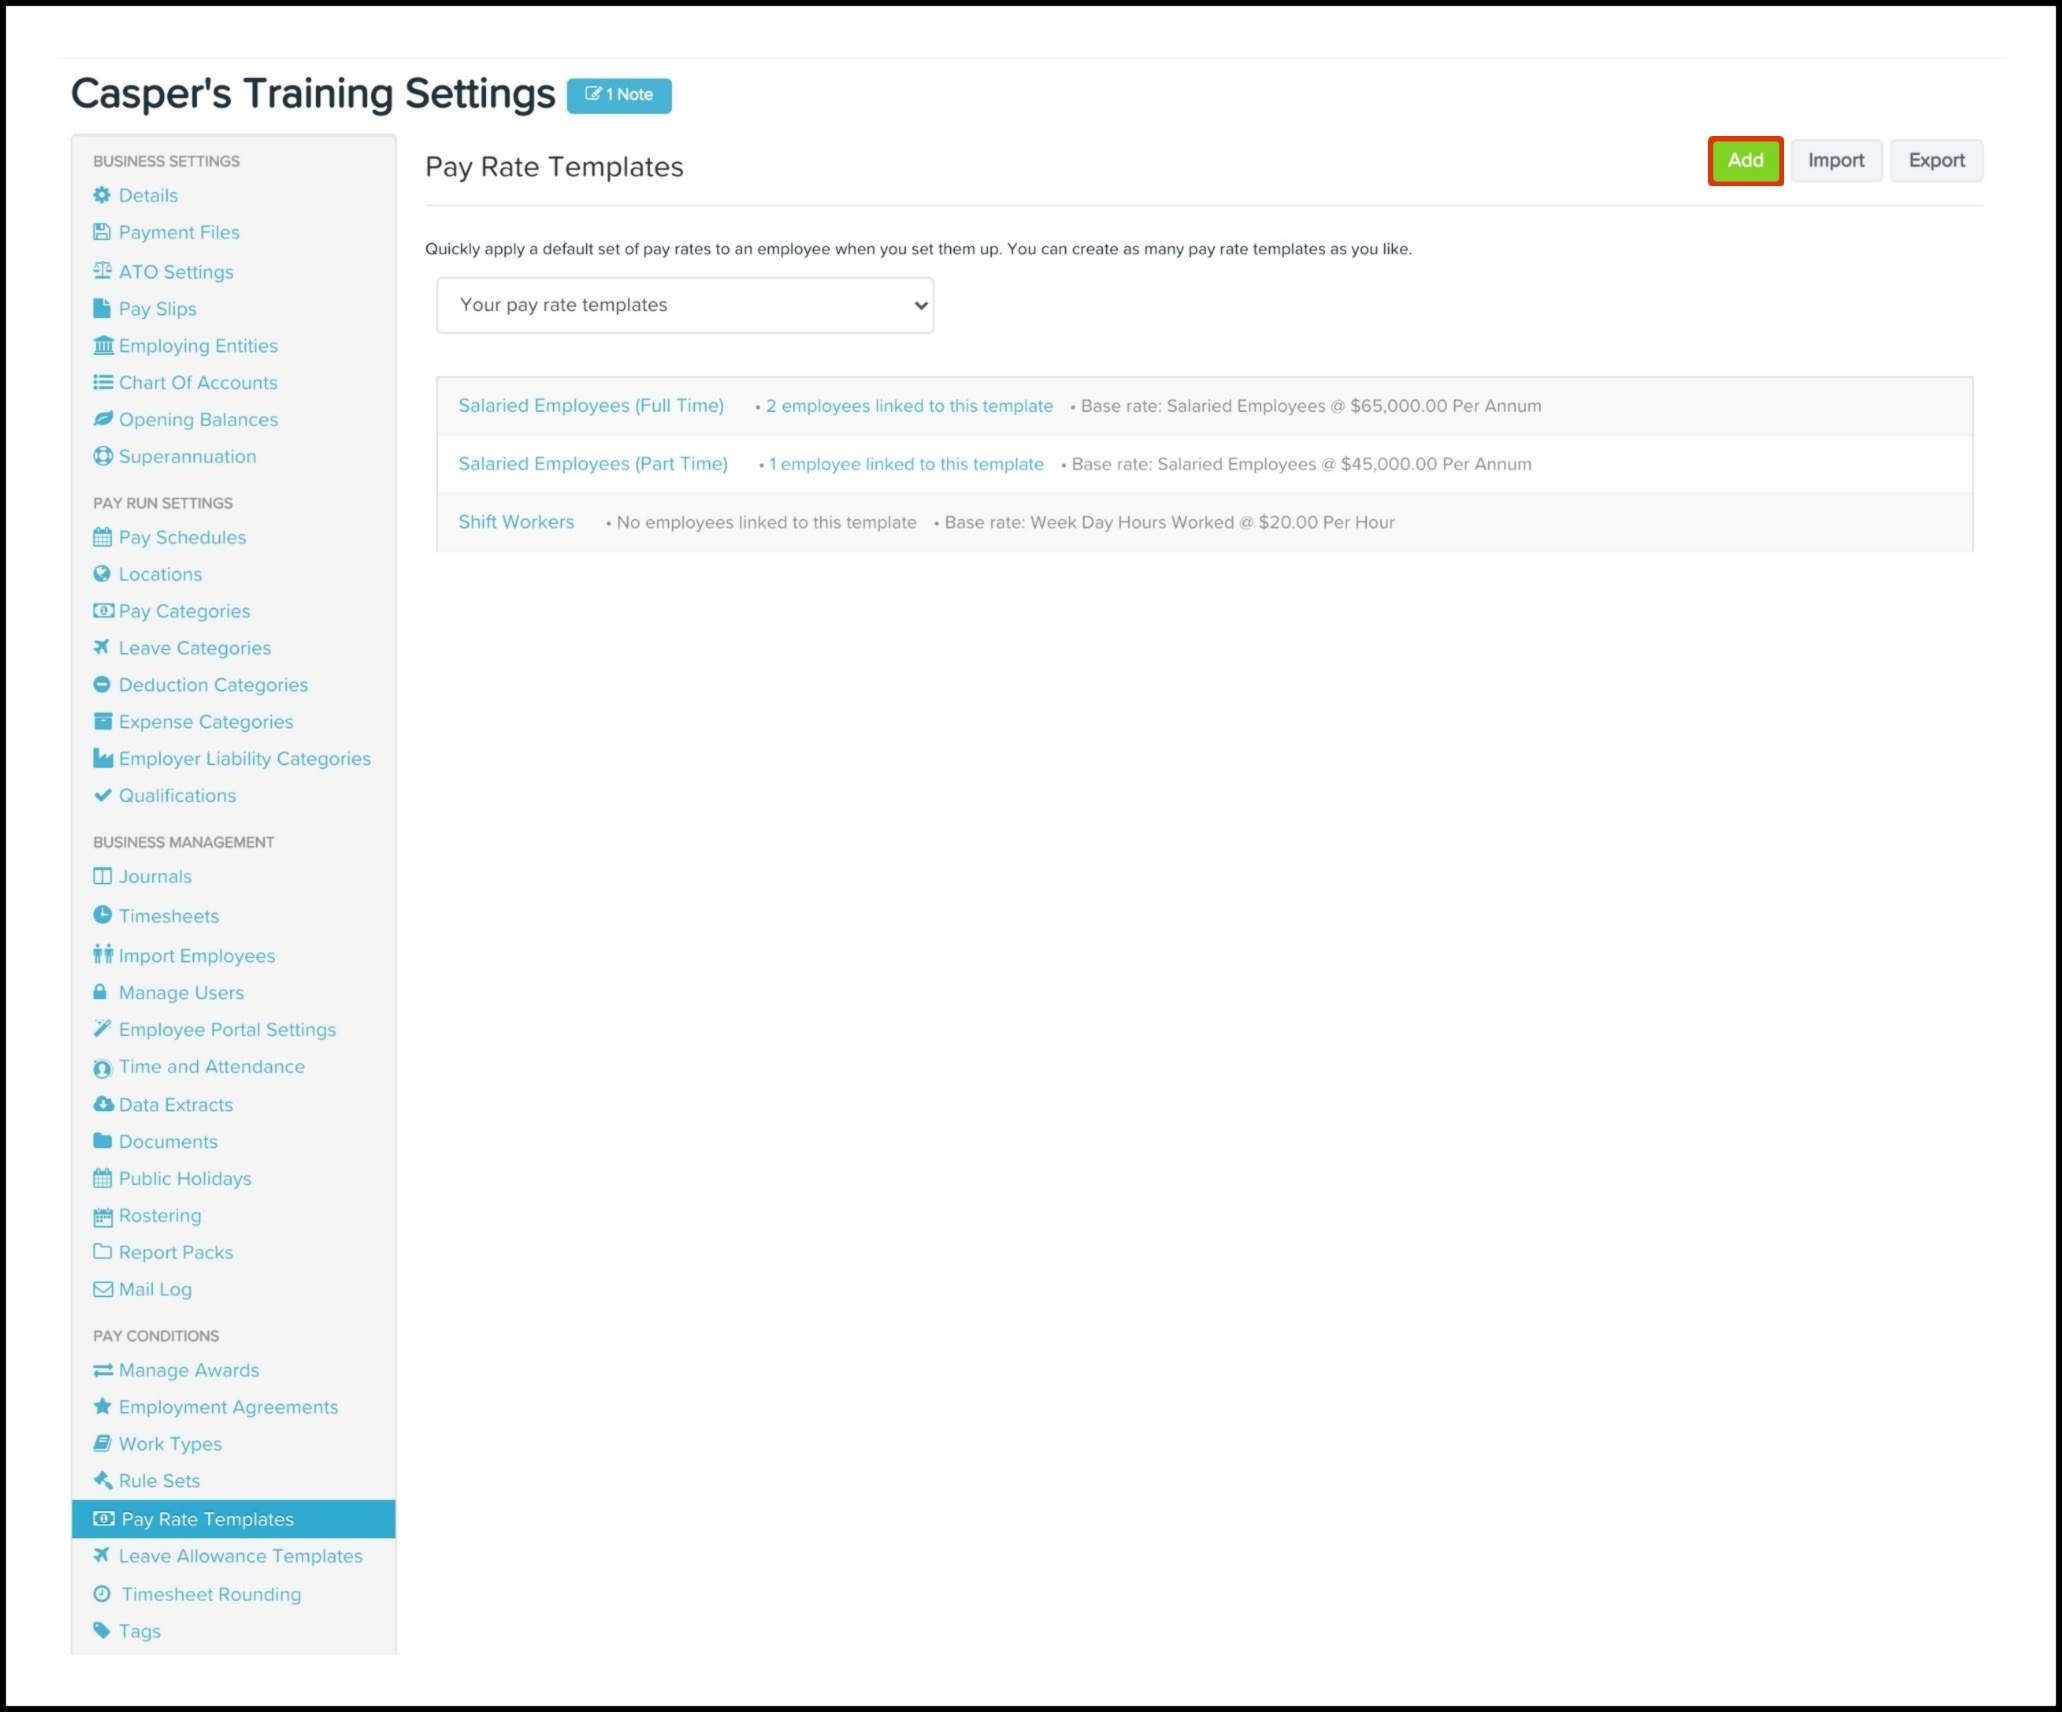The width and height of the screenshot is (2062, 1712).
Task: Click the Export button
Action: [x=1936, y=161]
